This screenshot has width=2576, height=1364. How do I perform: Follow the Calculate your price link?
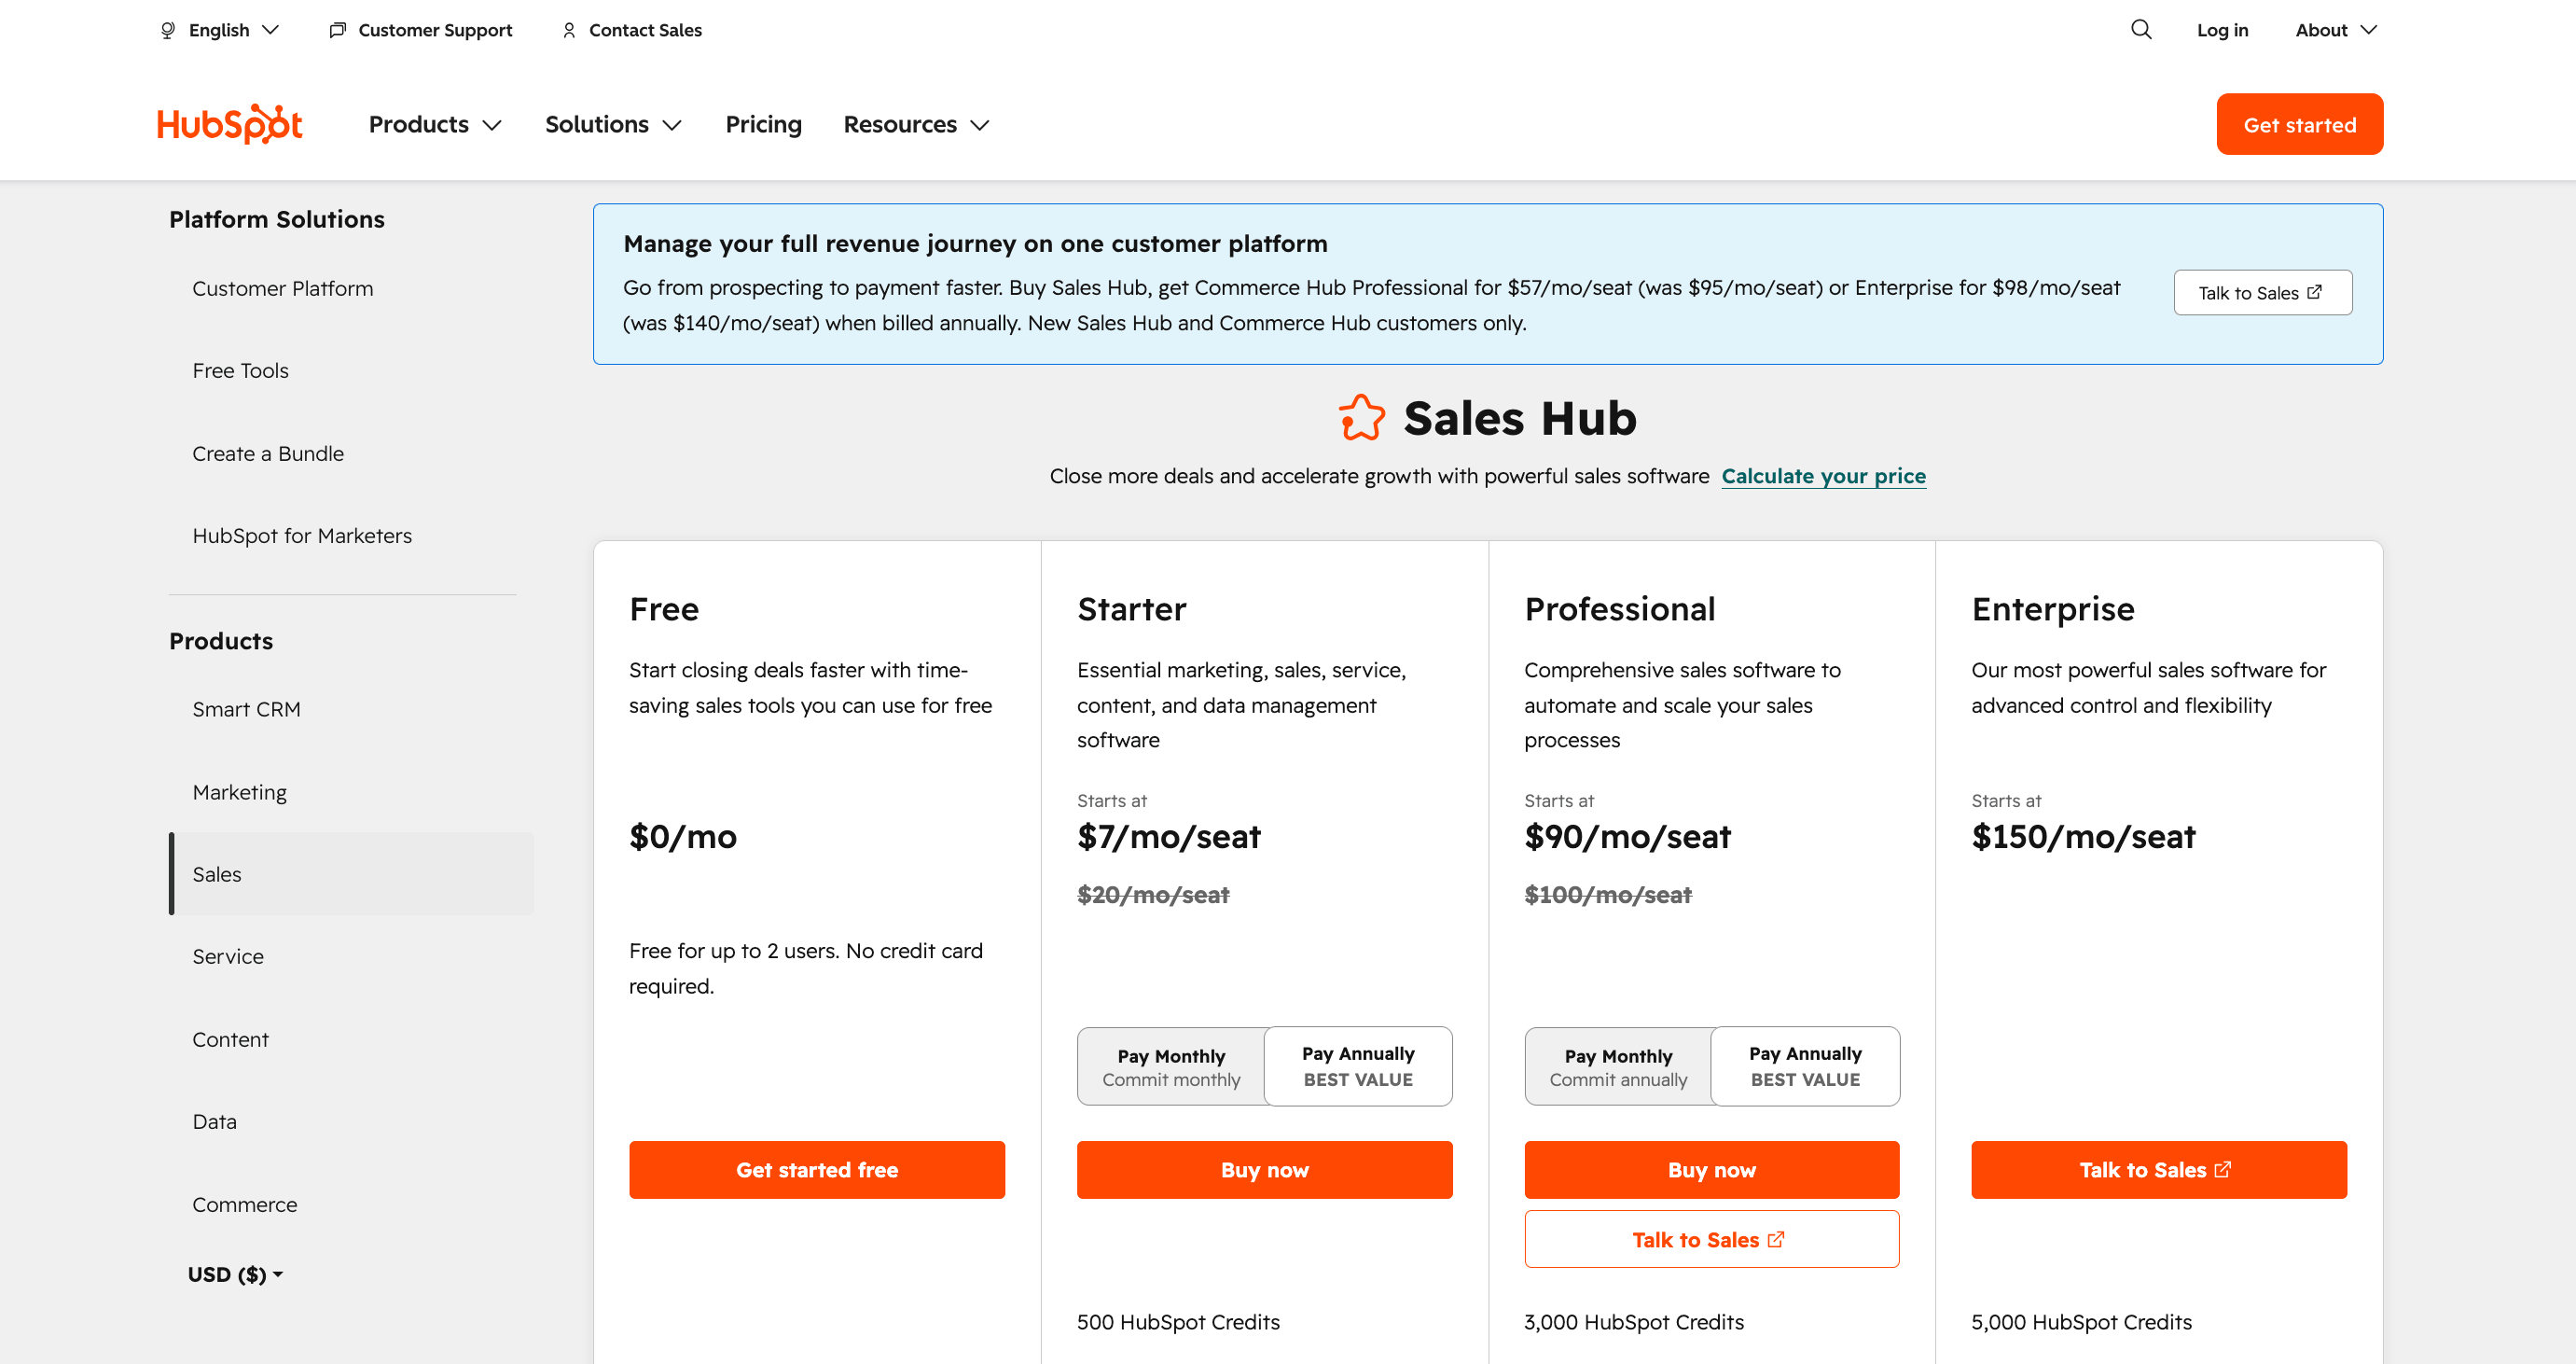click(x=1824, y=476)
